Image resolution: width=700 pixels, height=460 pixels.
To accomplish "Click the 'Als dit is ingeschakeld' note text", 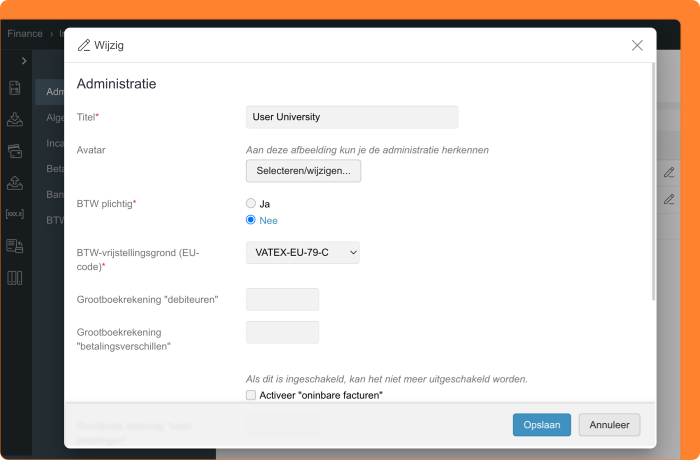I will pyautogui.click(x=387, y=379).
